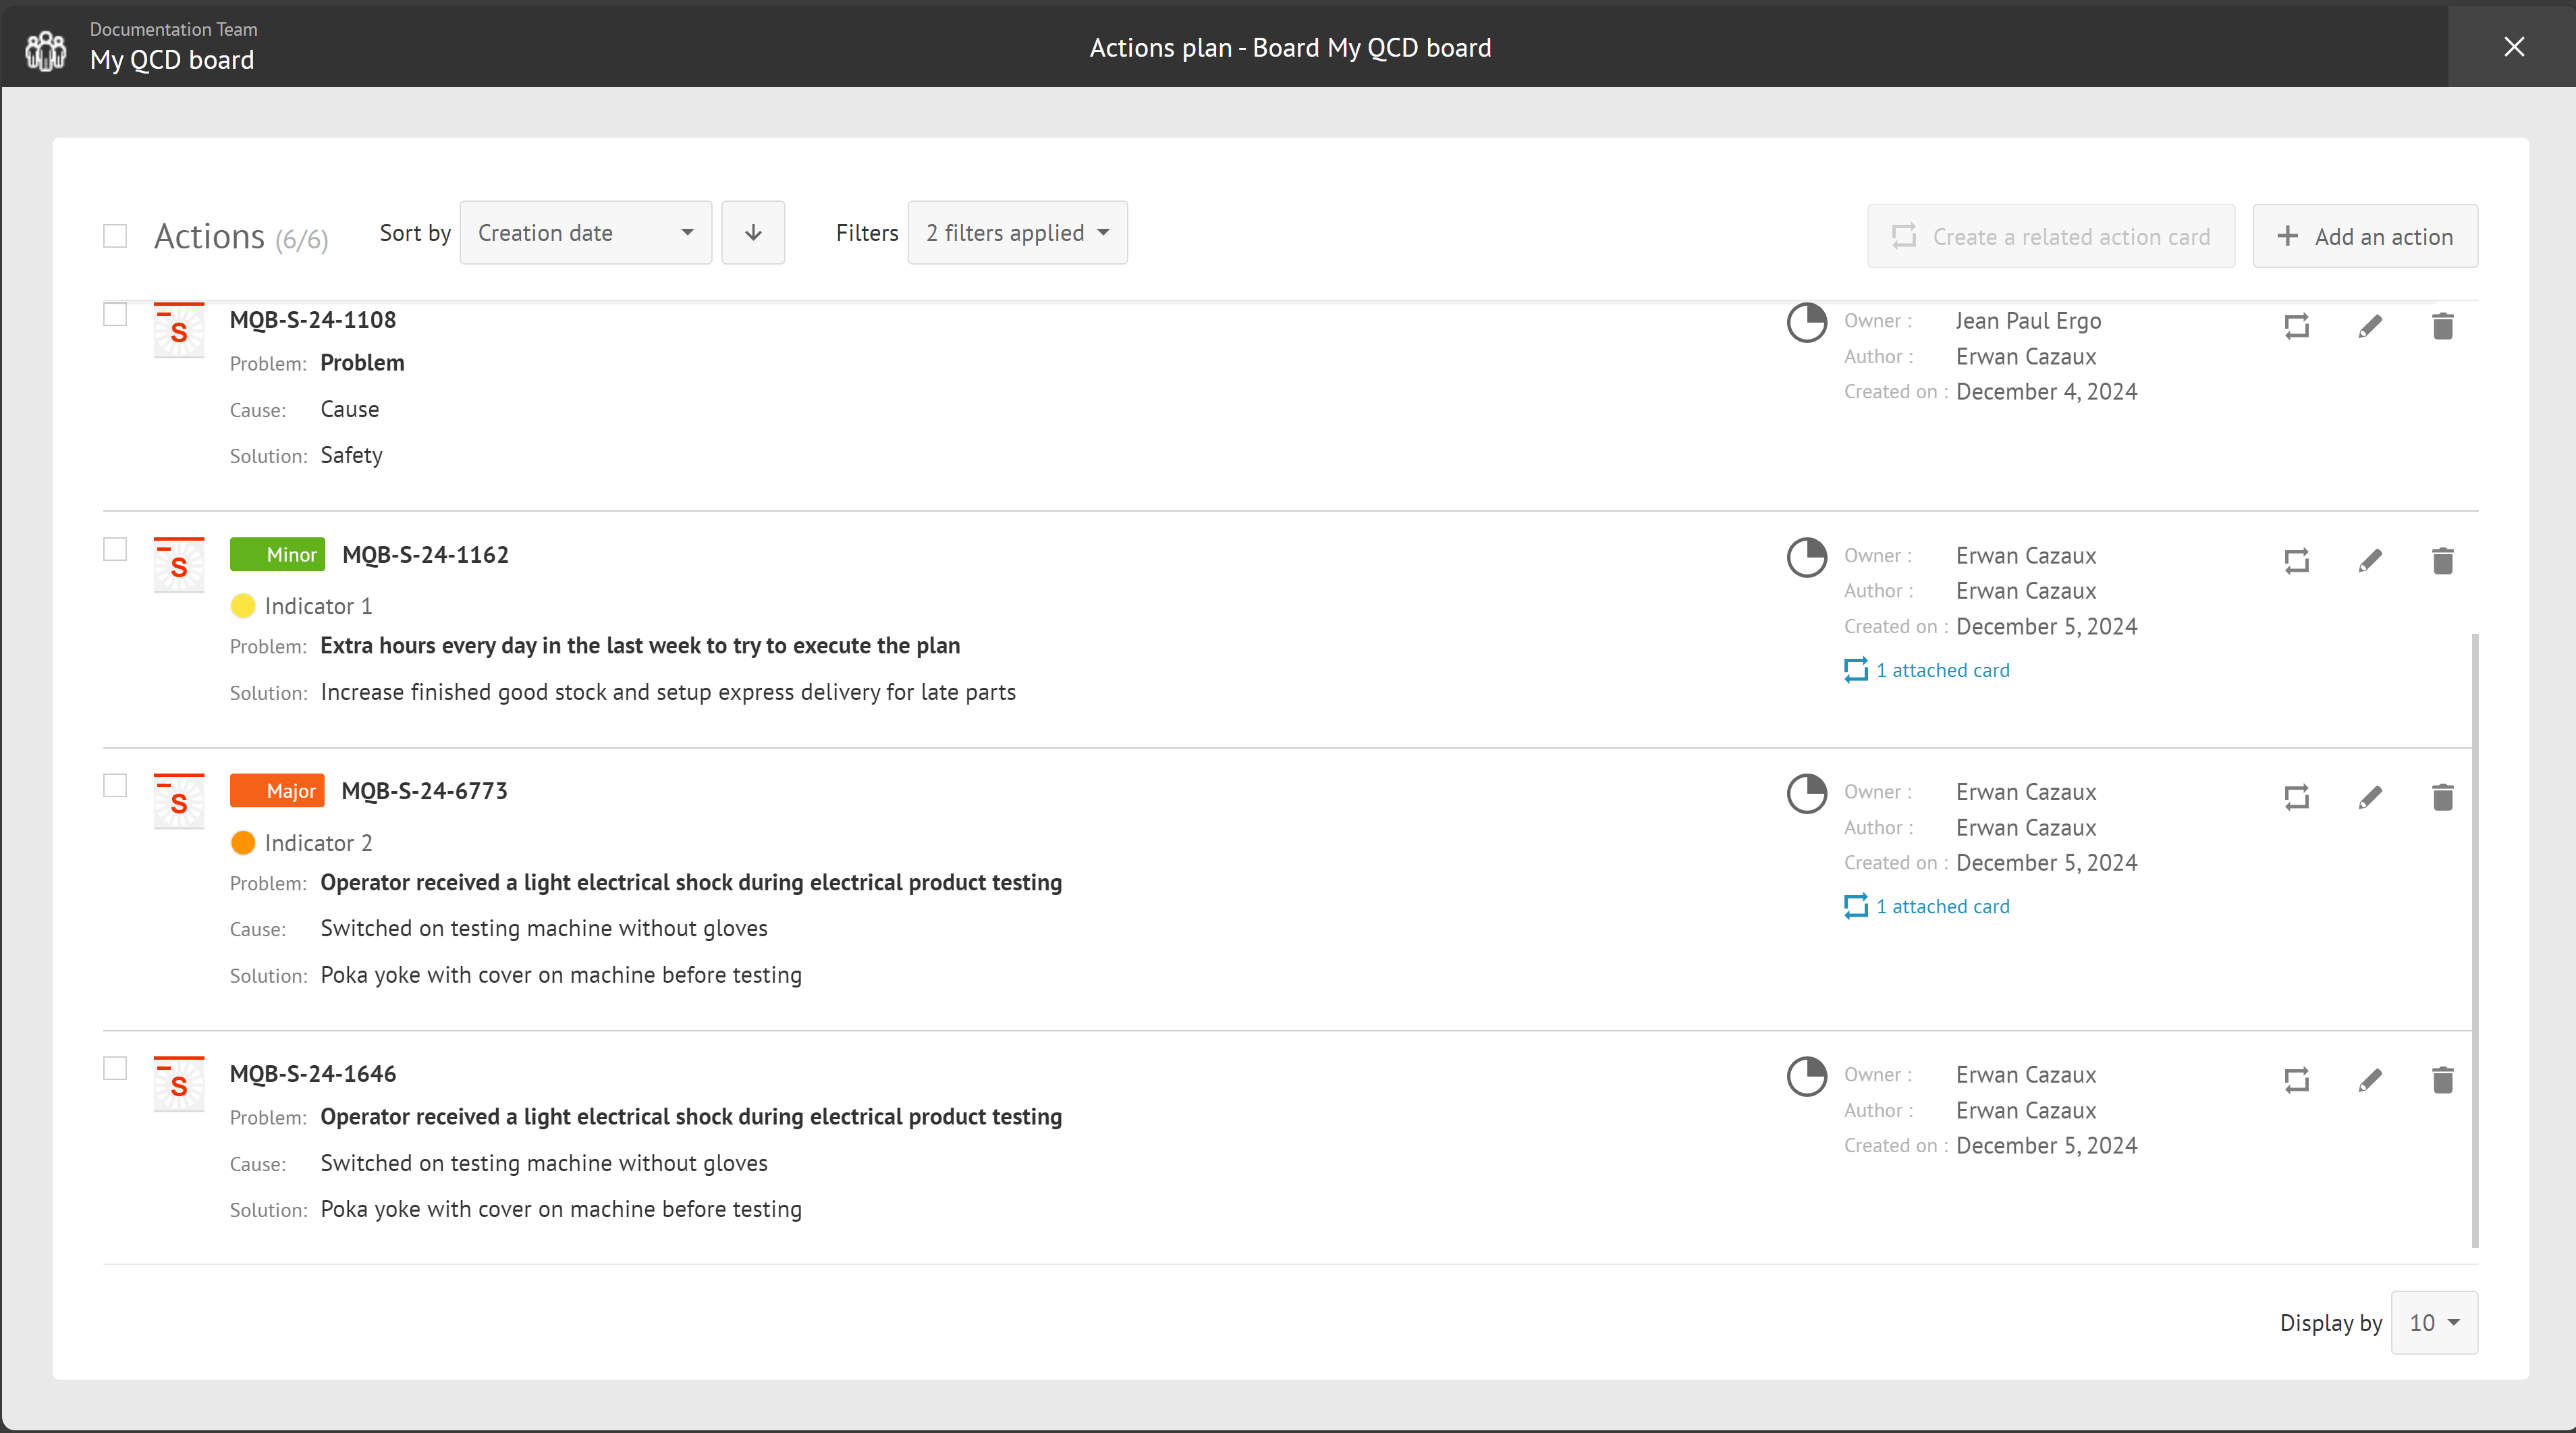Viewport: 2576px width, 1433px height.
Task: Edit action MQB-S-24-1162 with pencil icon
Action: click(x=2370, y=561)
